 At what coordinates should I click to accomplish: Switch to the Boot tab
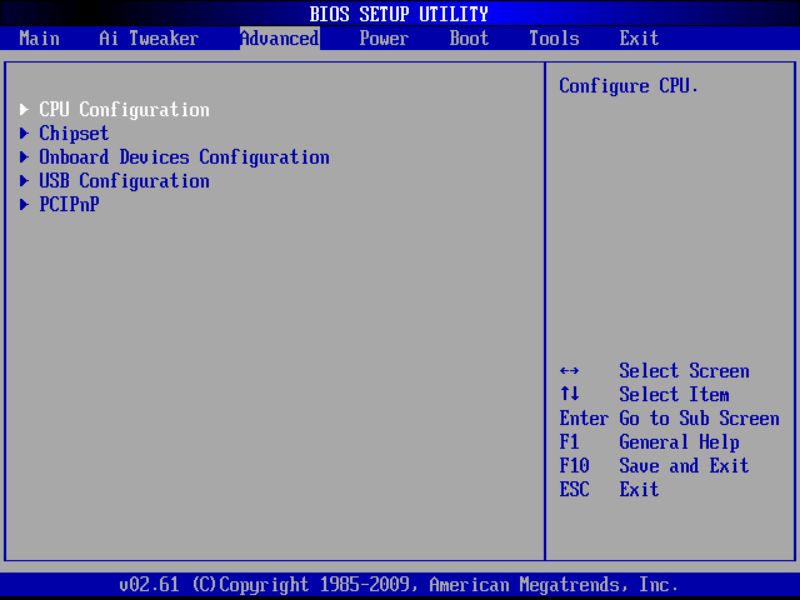pos(468,38)
